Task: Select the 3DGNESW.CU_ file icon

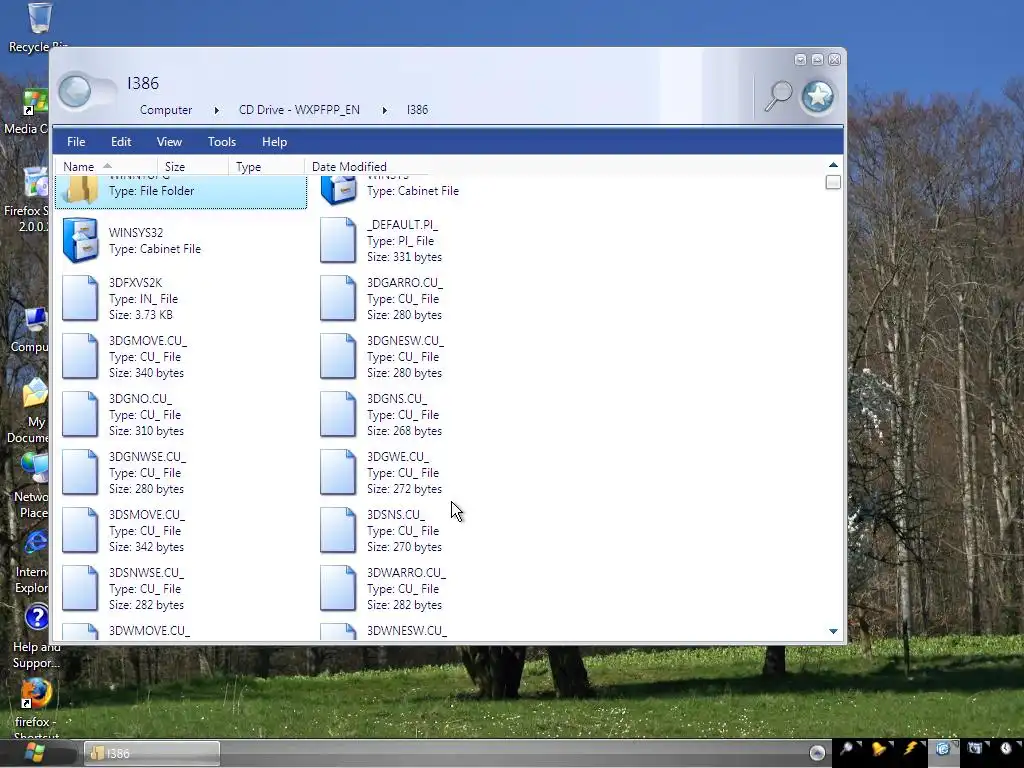Action: (338, 356)
